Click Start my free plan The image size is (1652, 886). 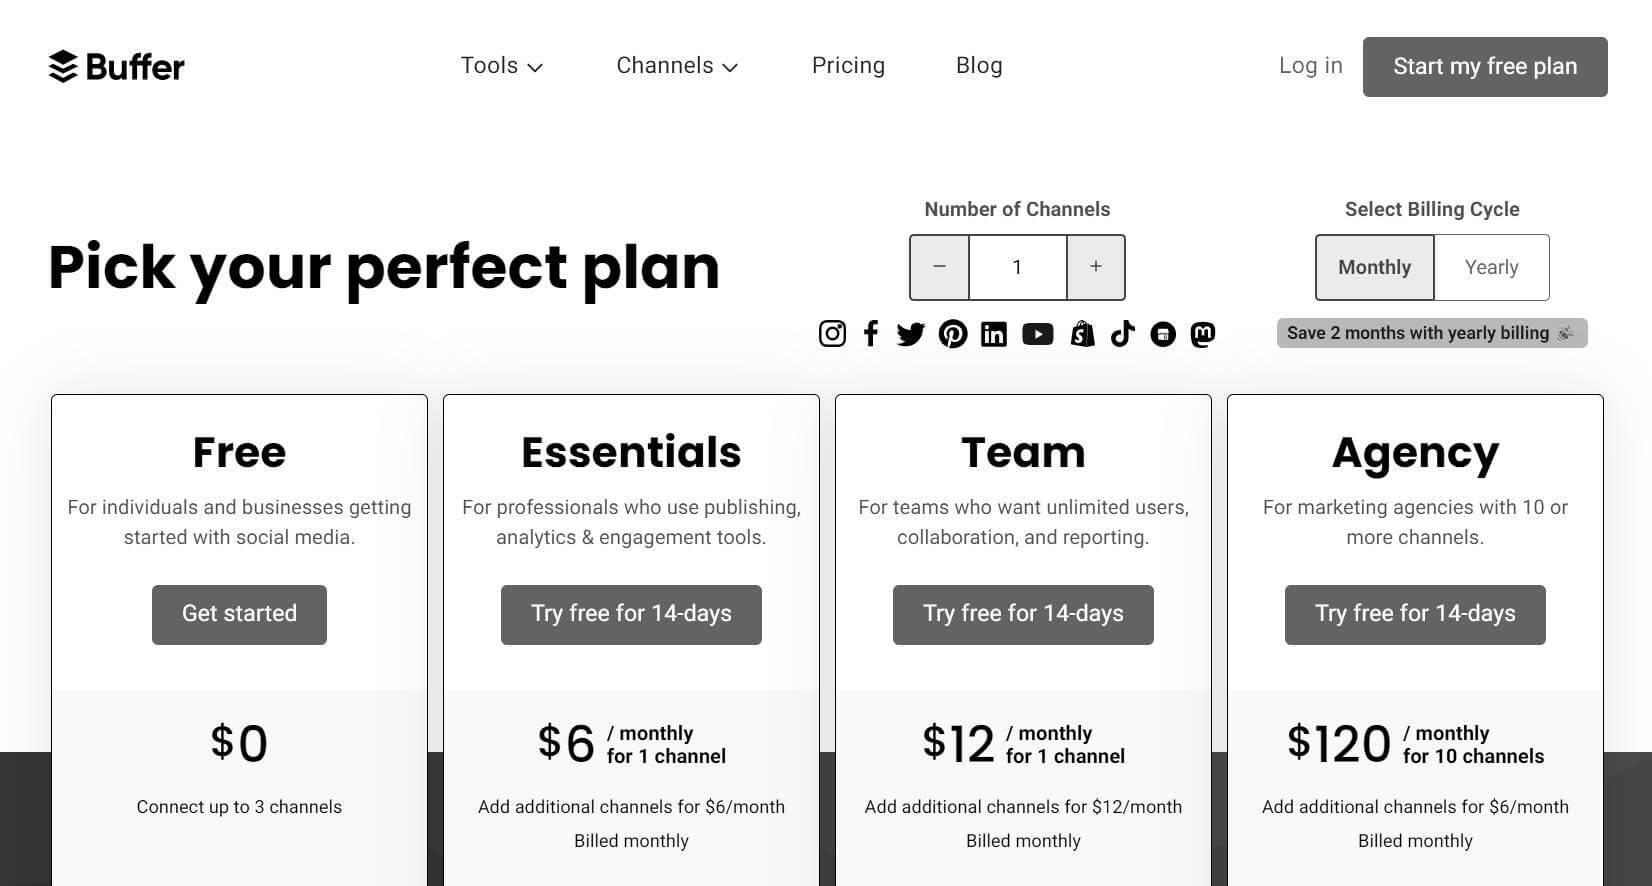(x=1484, y=66)
